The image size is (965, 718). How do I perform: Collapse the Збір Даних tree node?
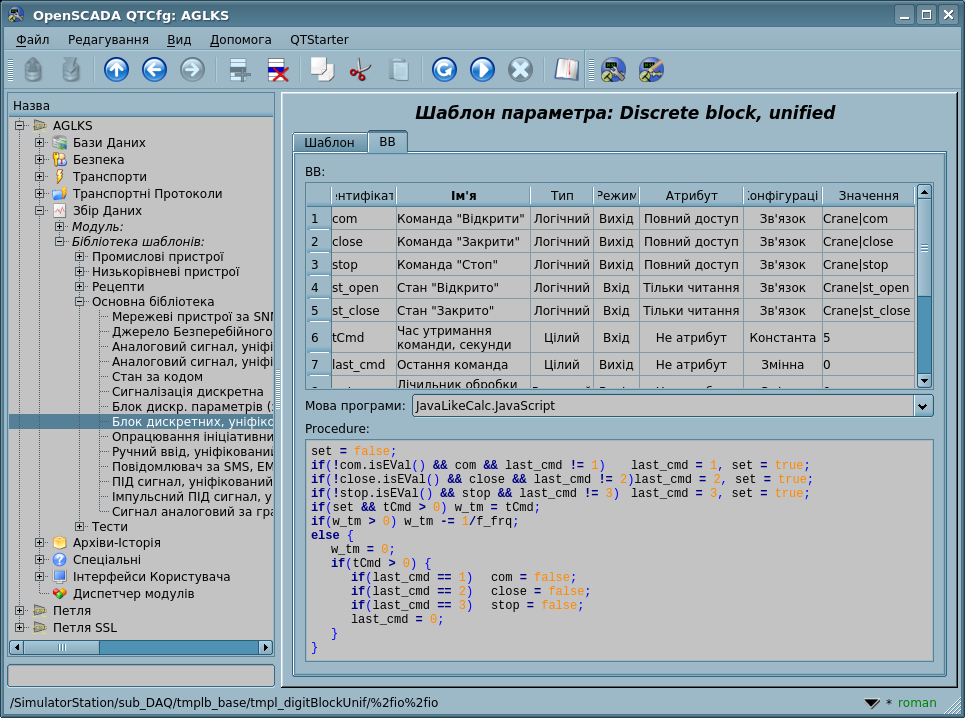click(x=40, y=211)
